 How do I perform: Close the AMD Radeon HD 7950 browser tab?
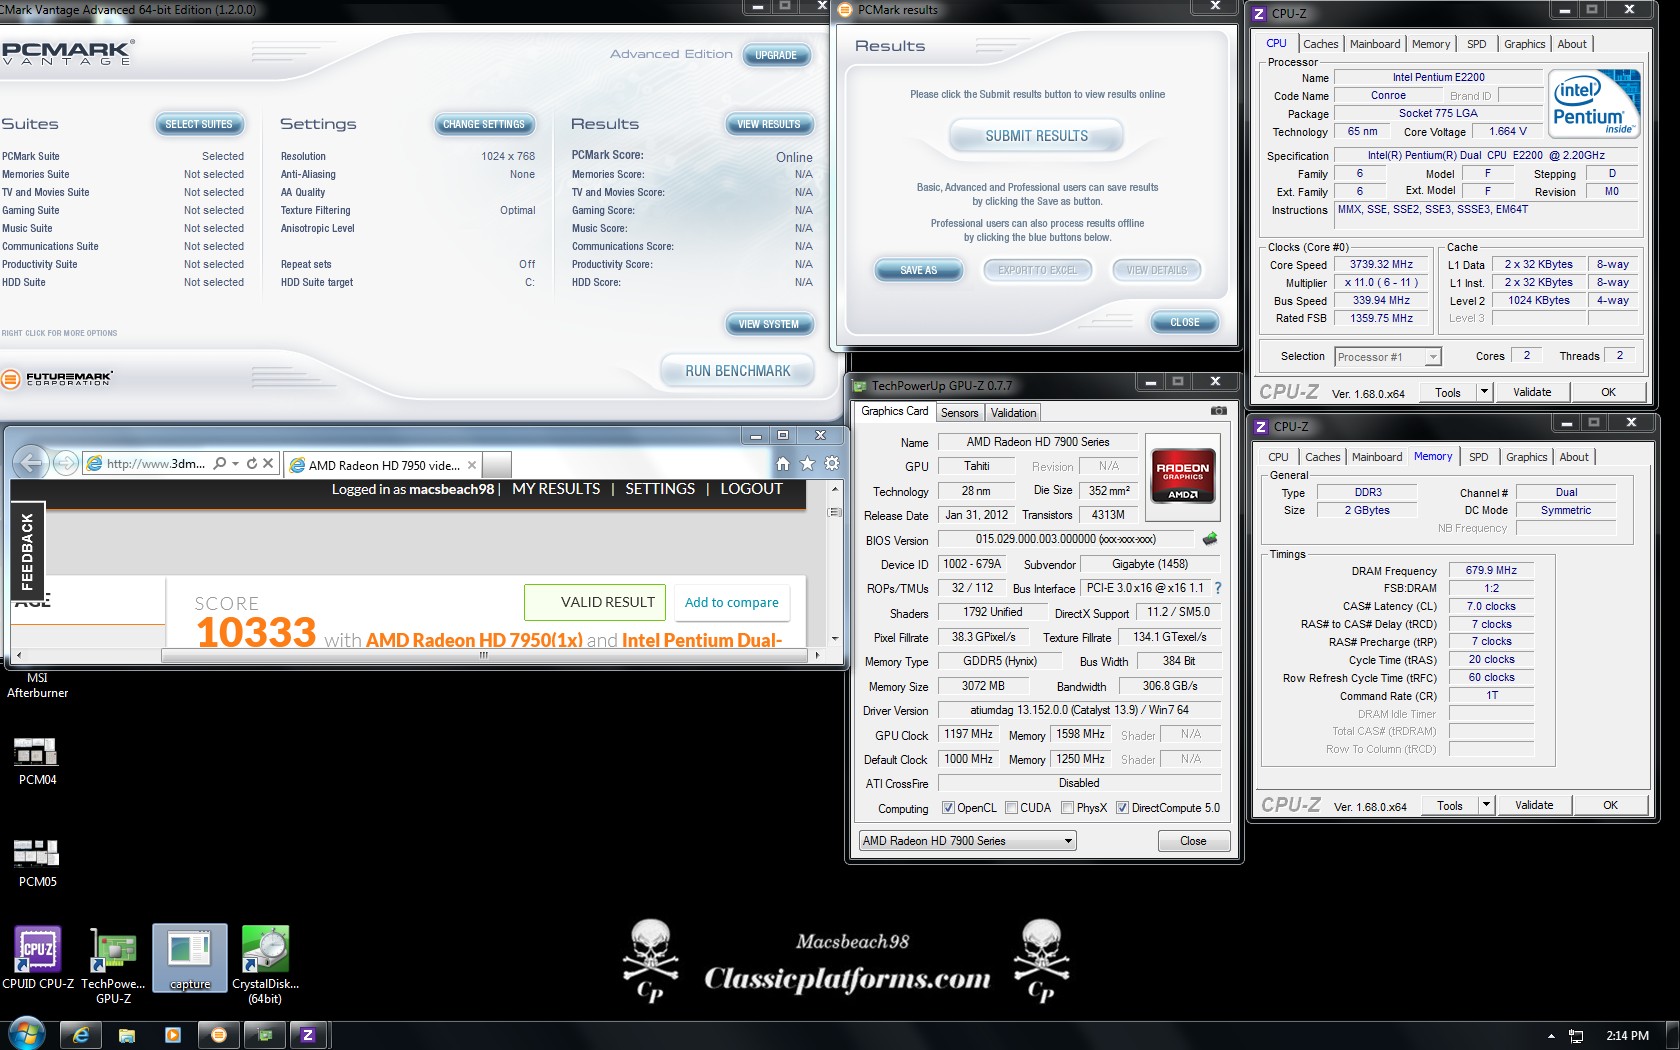472,465
